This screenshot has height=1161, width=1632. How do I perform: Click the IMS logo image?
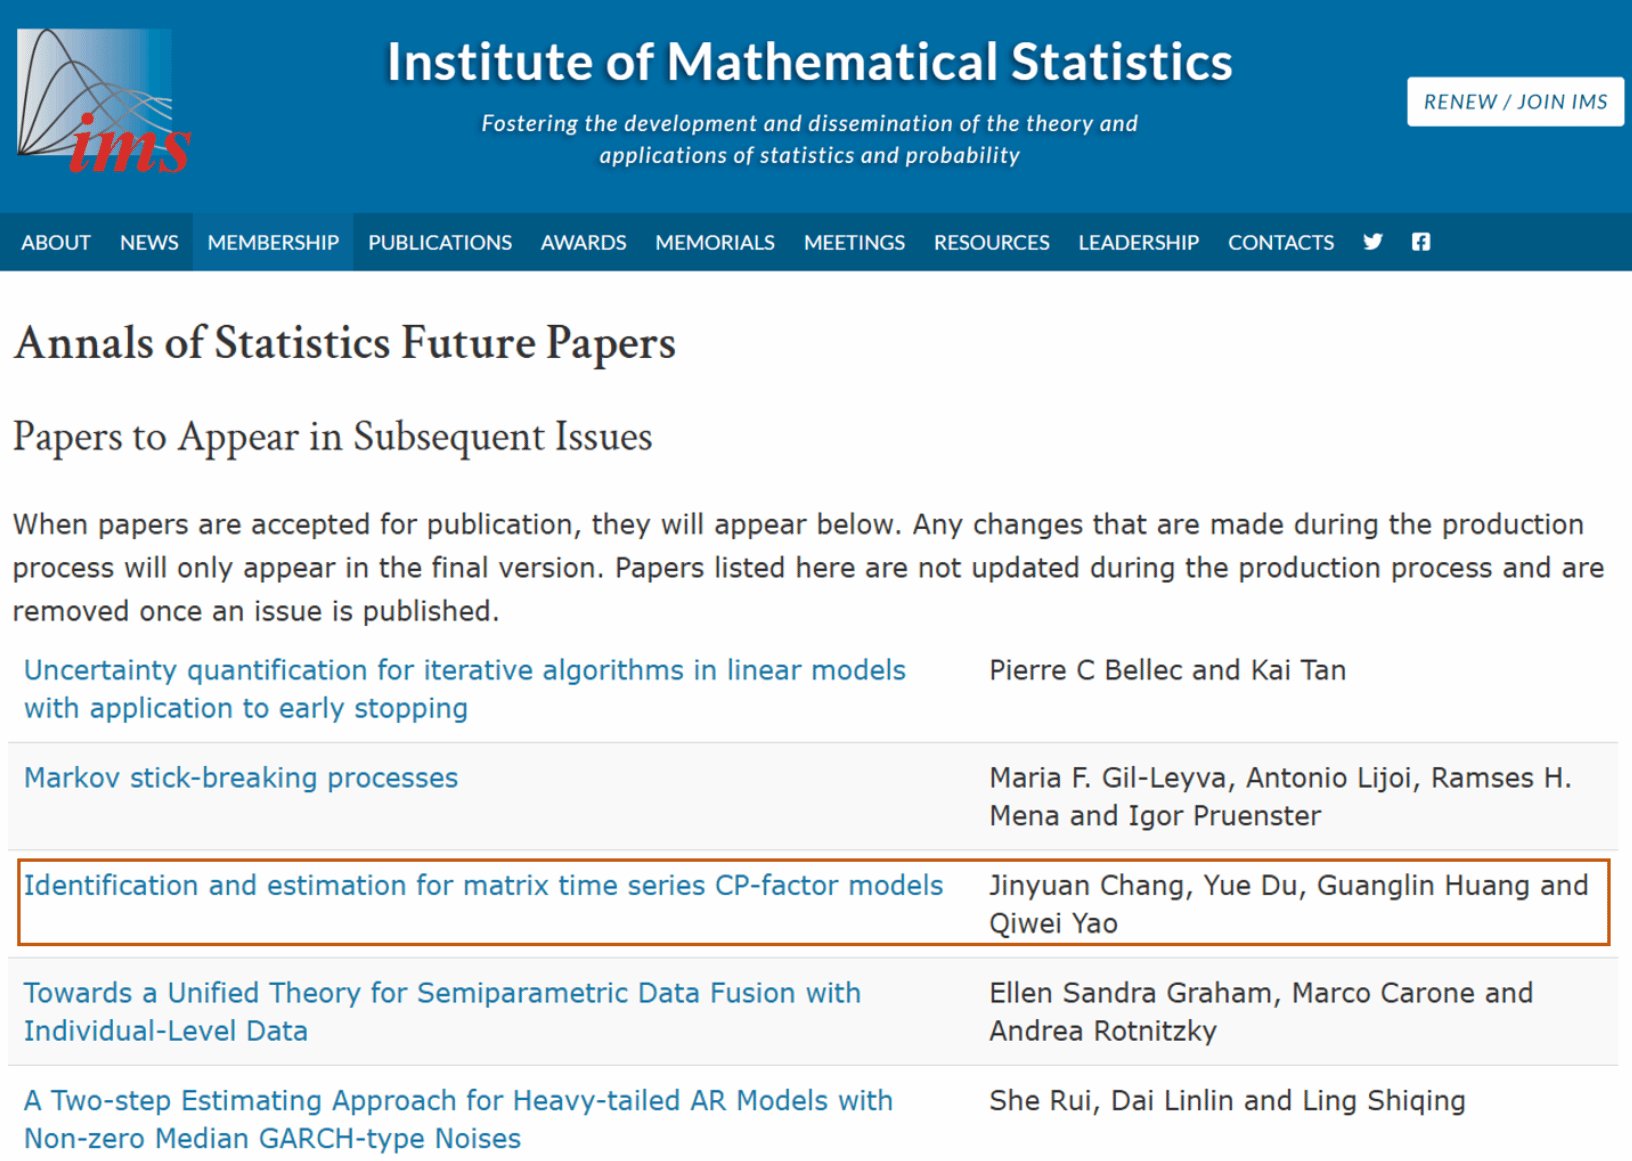[x=103, y=101]
